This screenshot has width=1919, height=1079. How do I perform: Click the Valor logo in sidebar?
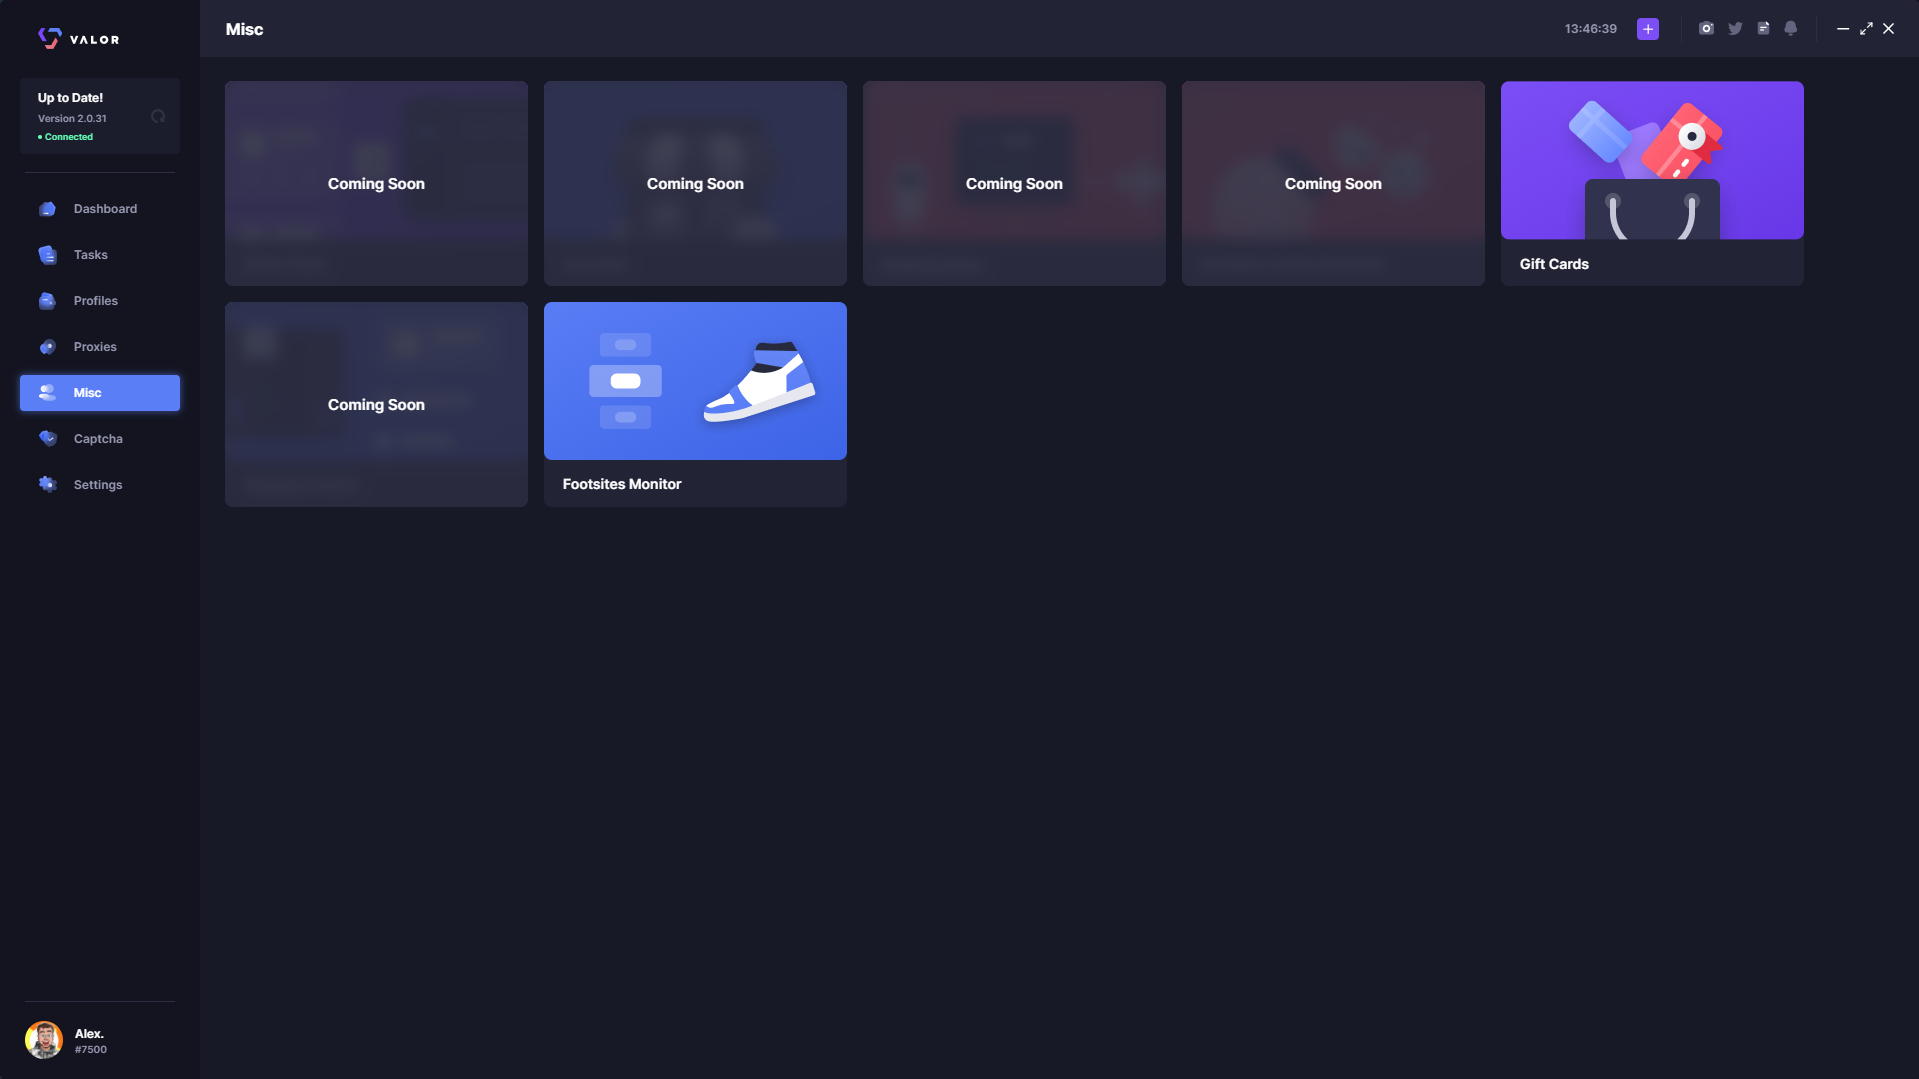78,39
